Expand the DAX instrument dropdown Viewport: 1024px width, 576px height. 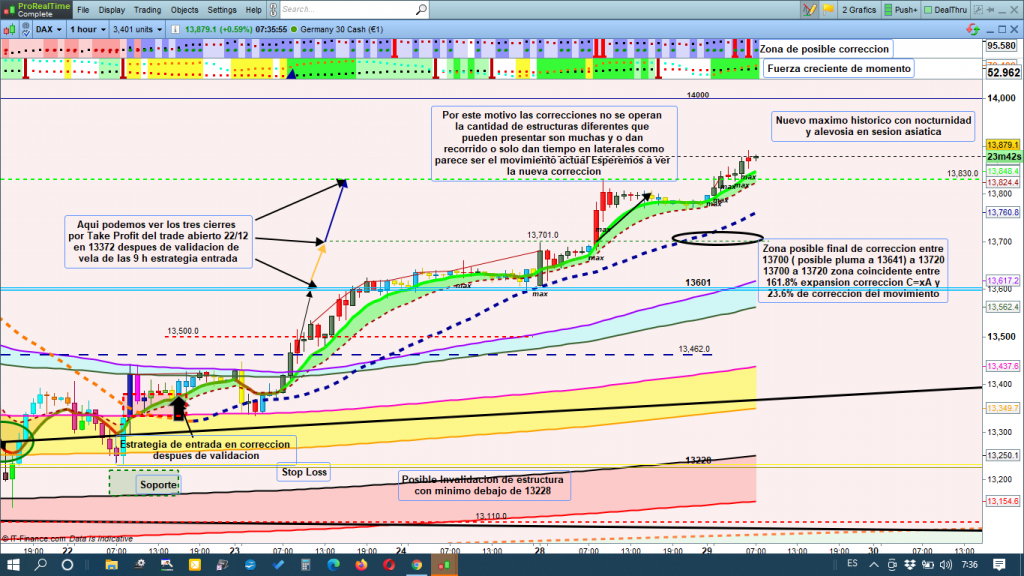(50, 29)
